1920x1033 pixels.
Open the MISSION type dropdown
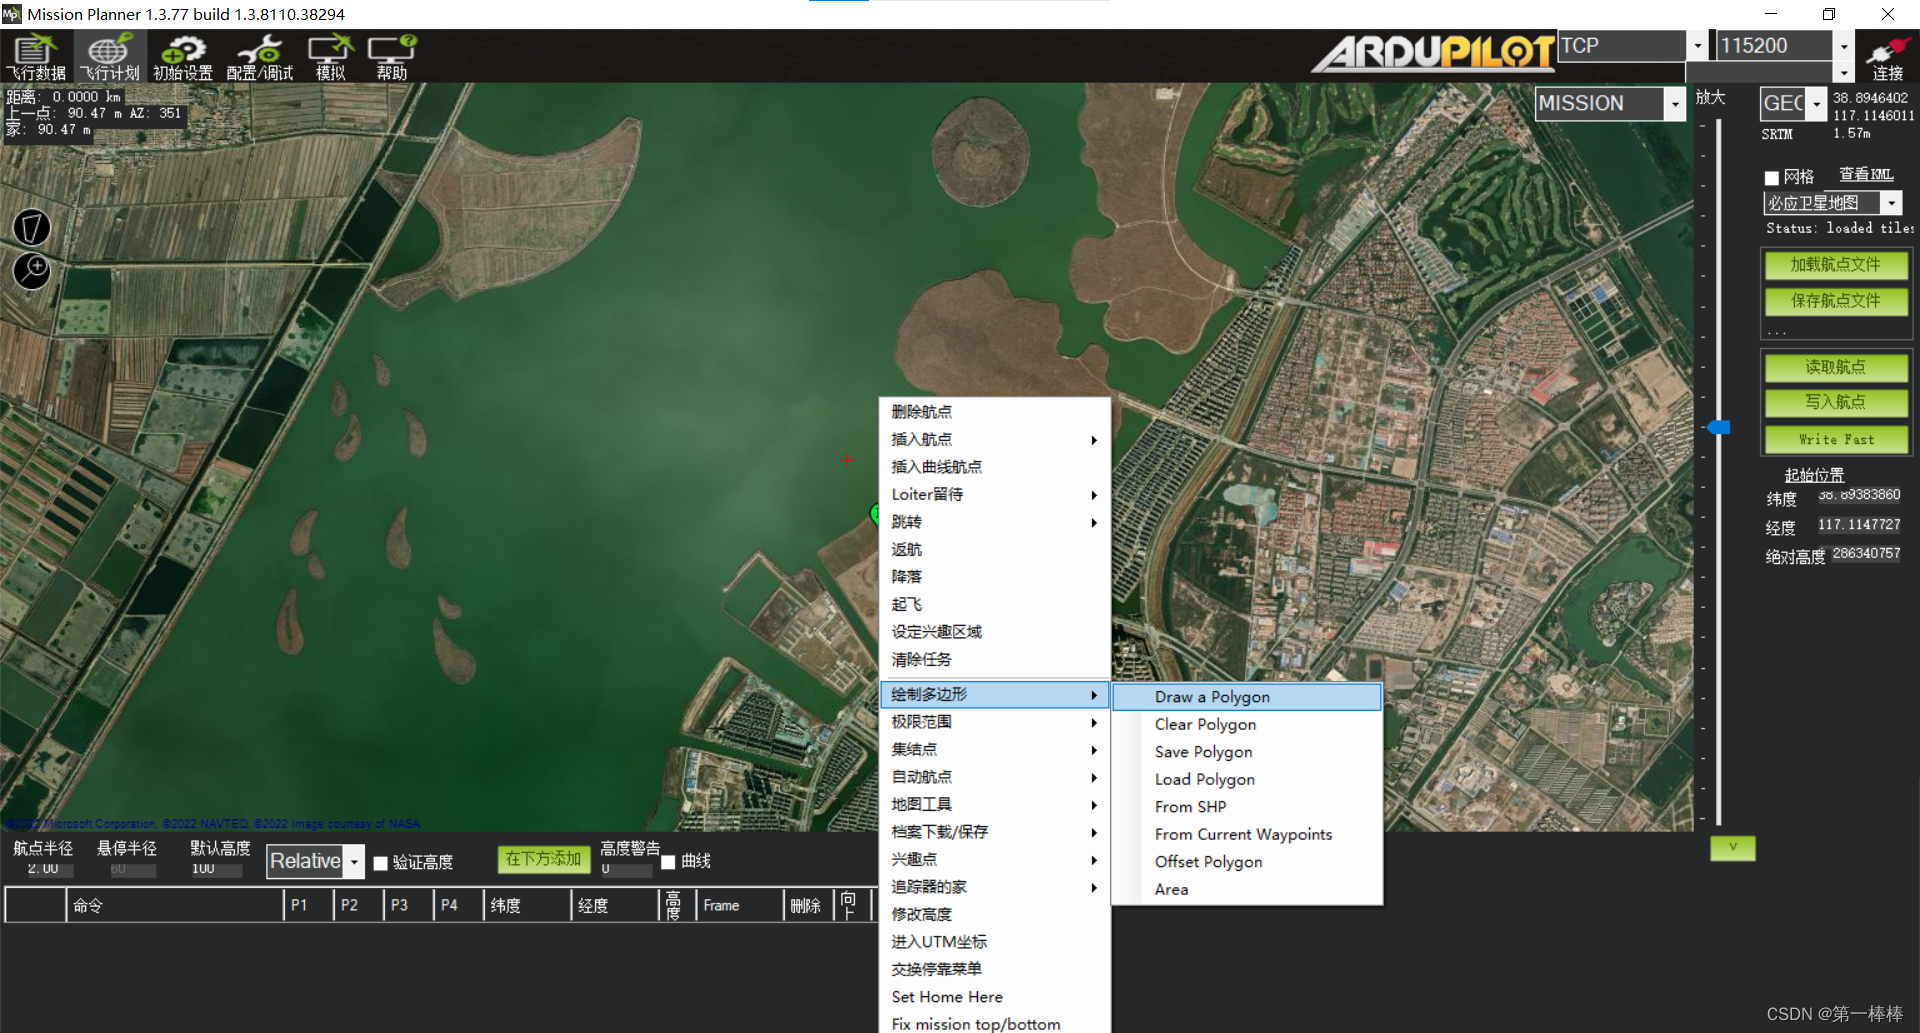coord(1675,104)
